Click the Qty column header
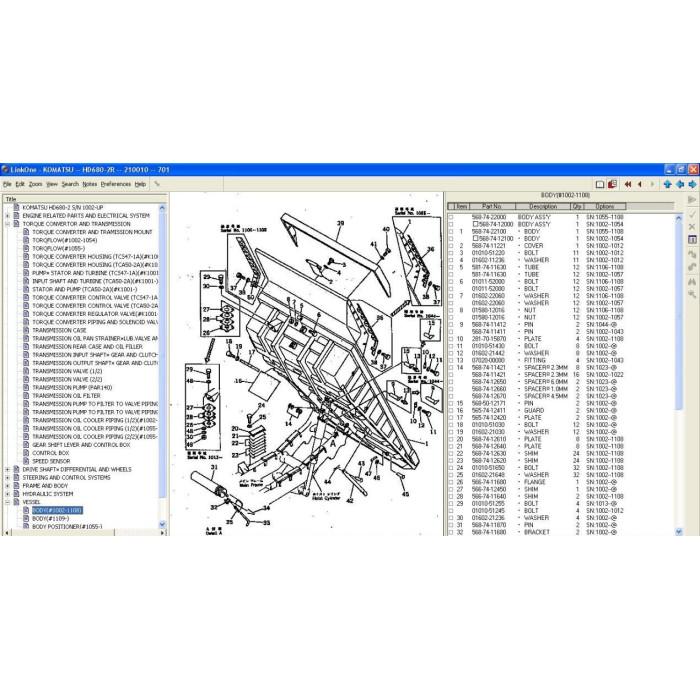The height and width of the screenshot is (700, 700). click(x=577, y=206)
